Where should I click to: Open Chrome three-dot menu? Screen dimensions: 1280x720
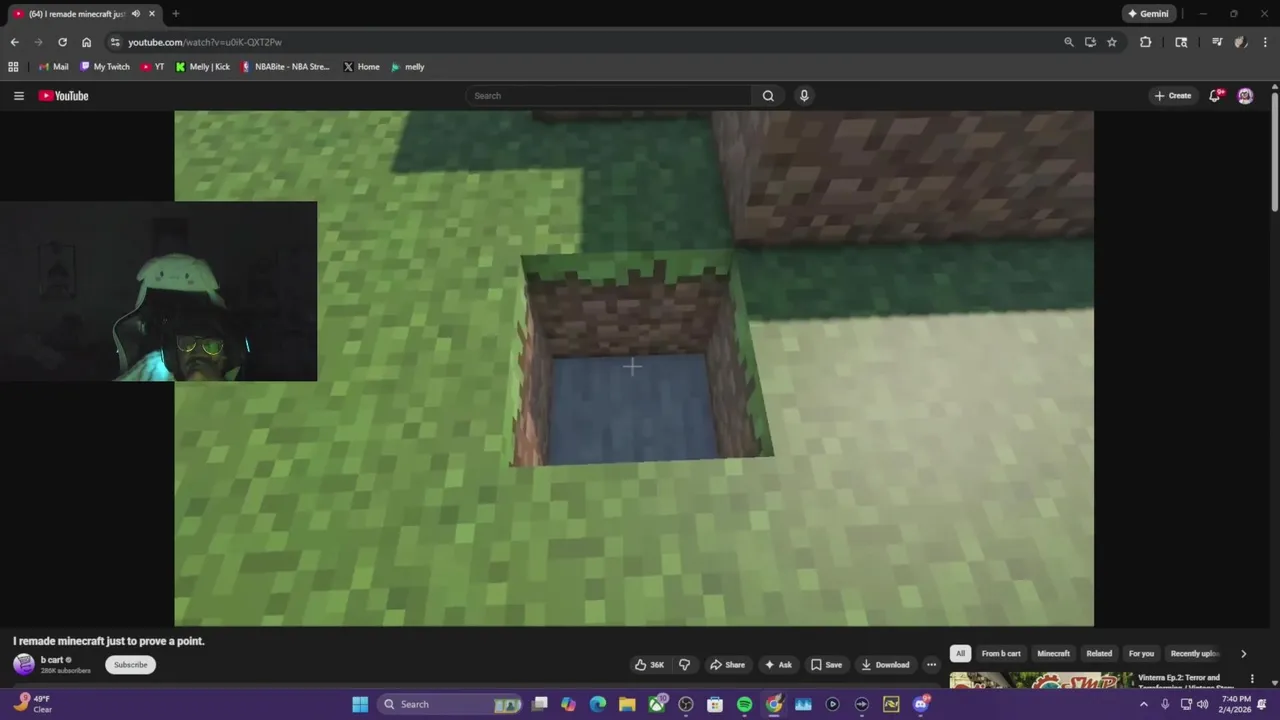pyautogui.click(x=1263, y=42)
